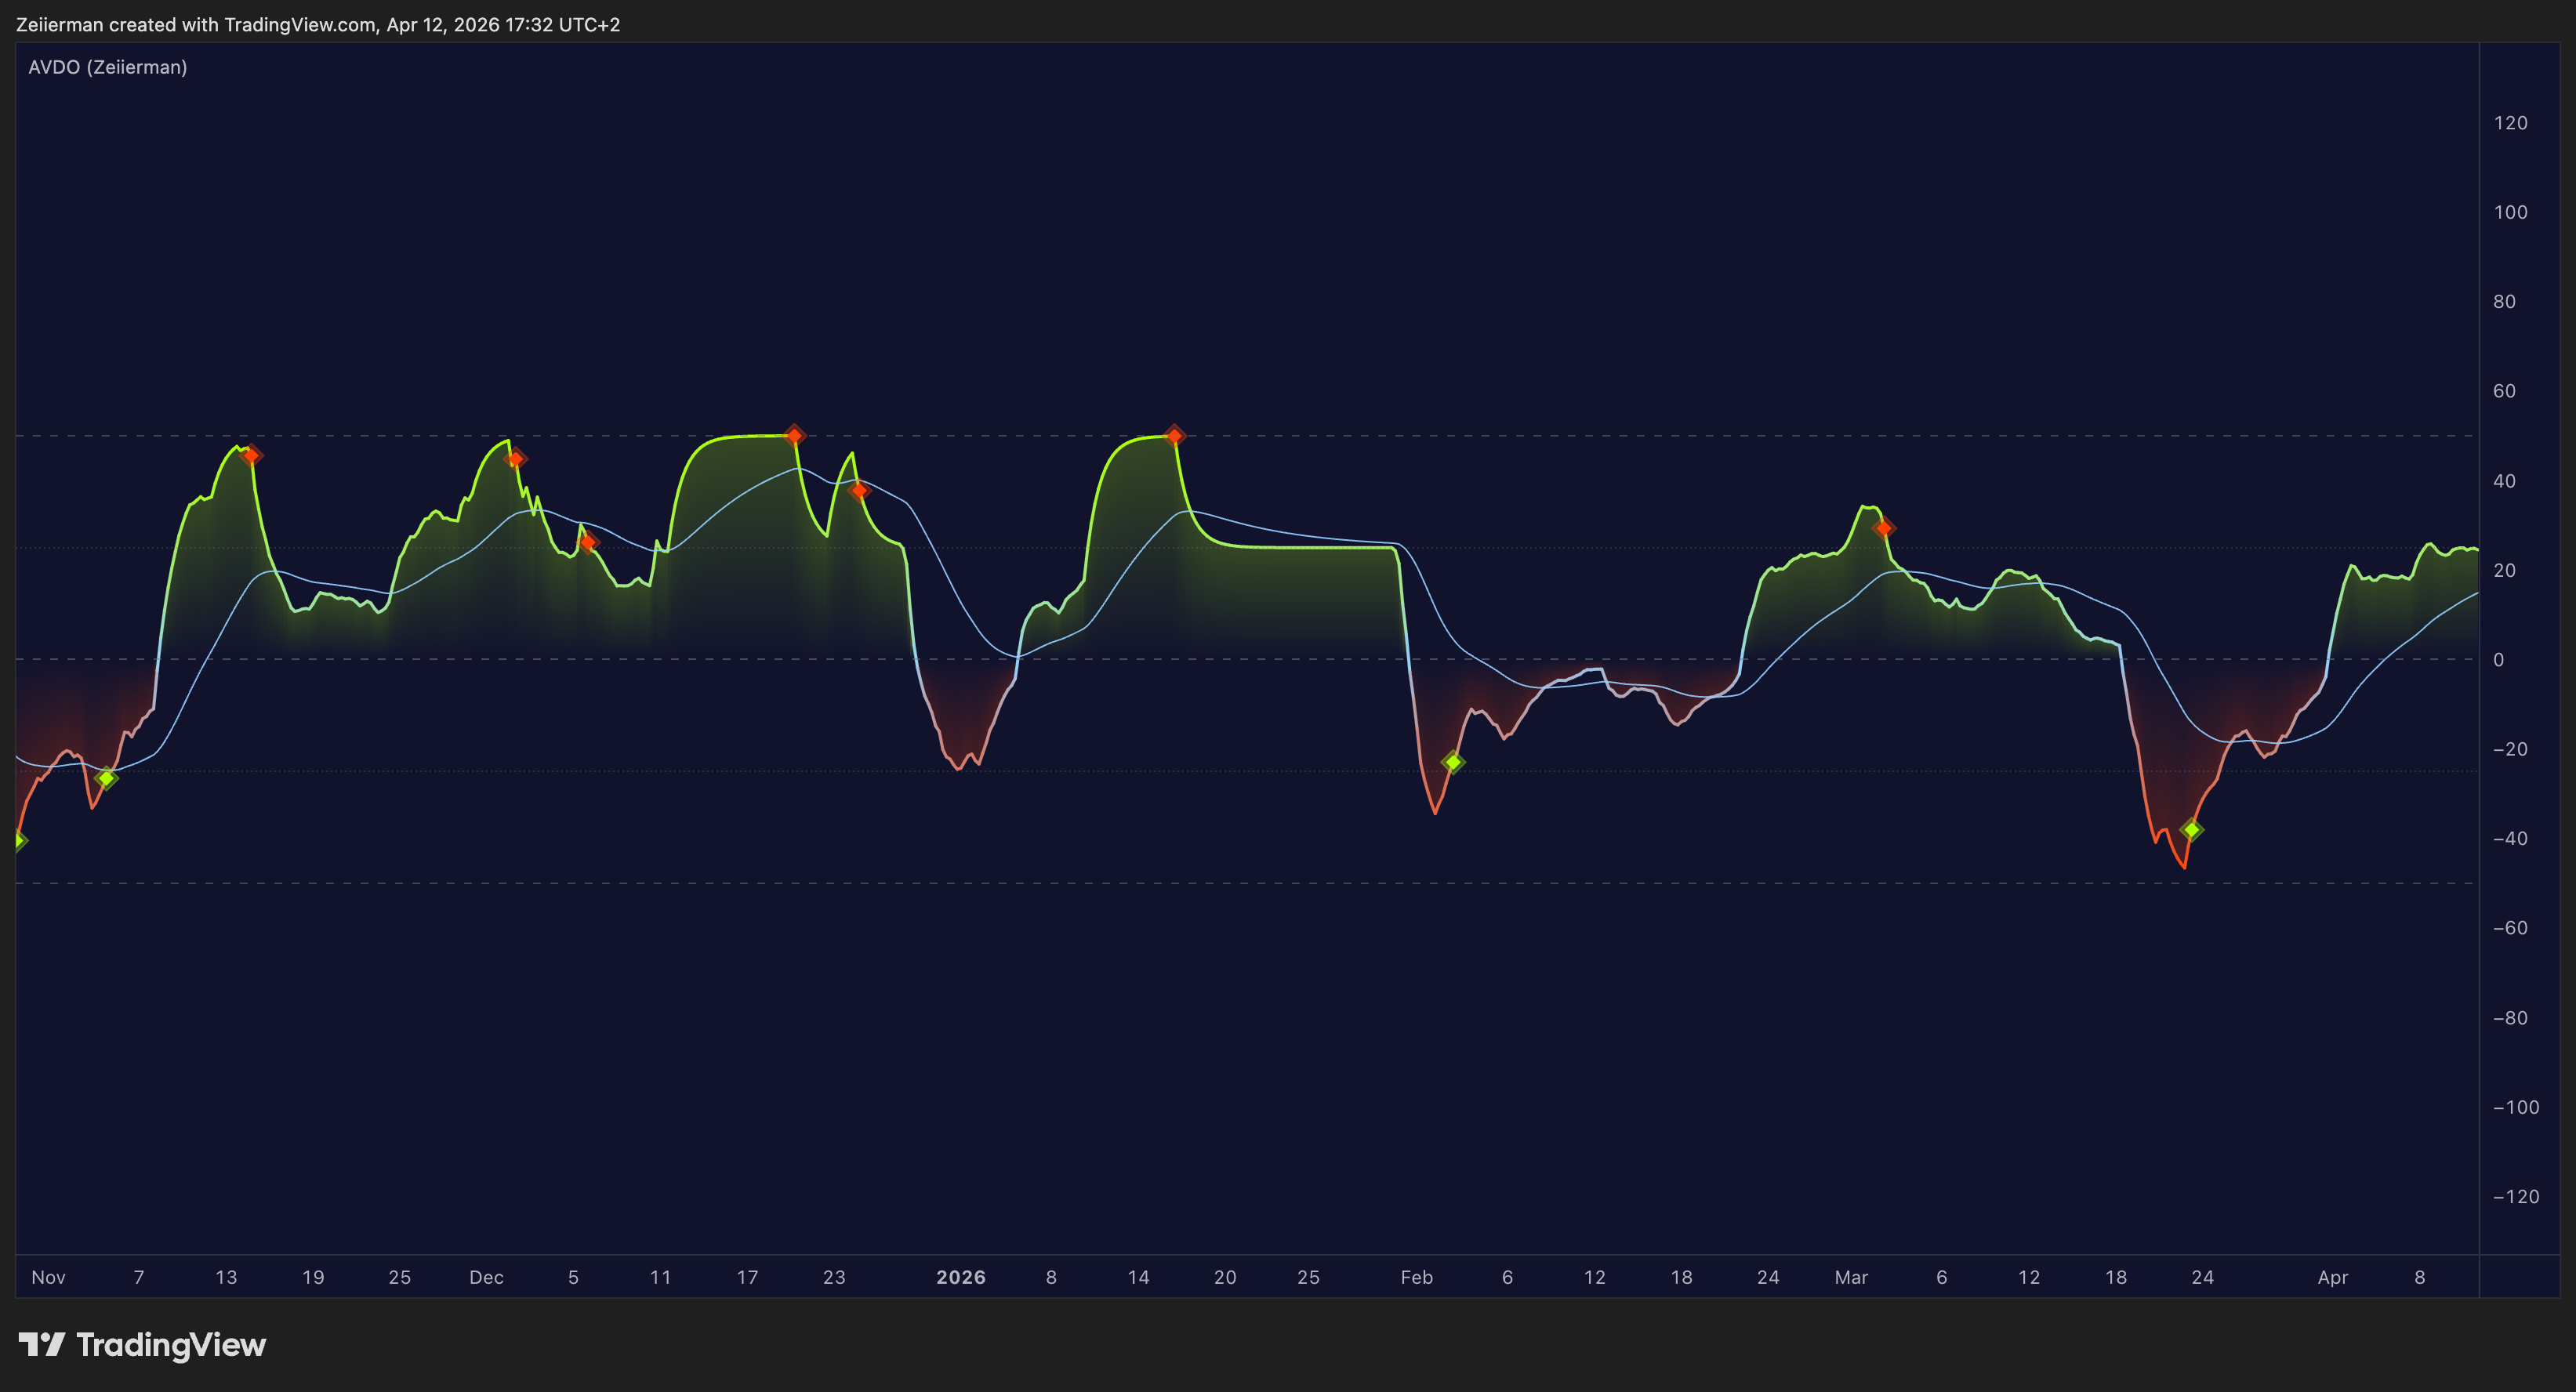Click the 'Nov' label on the date axis
Screen dimensions: 2576x1392
(48, 1277)
